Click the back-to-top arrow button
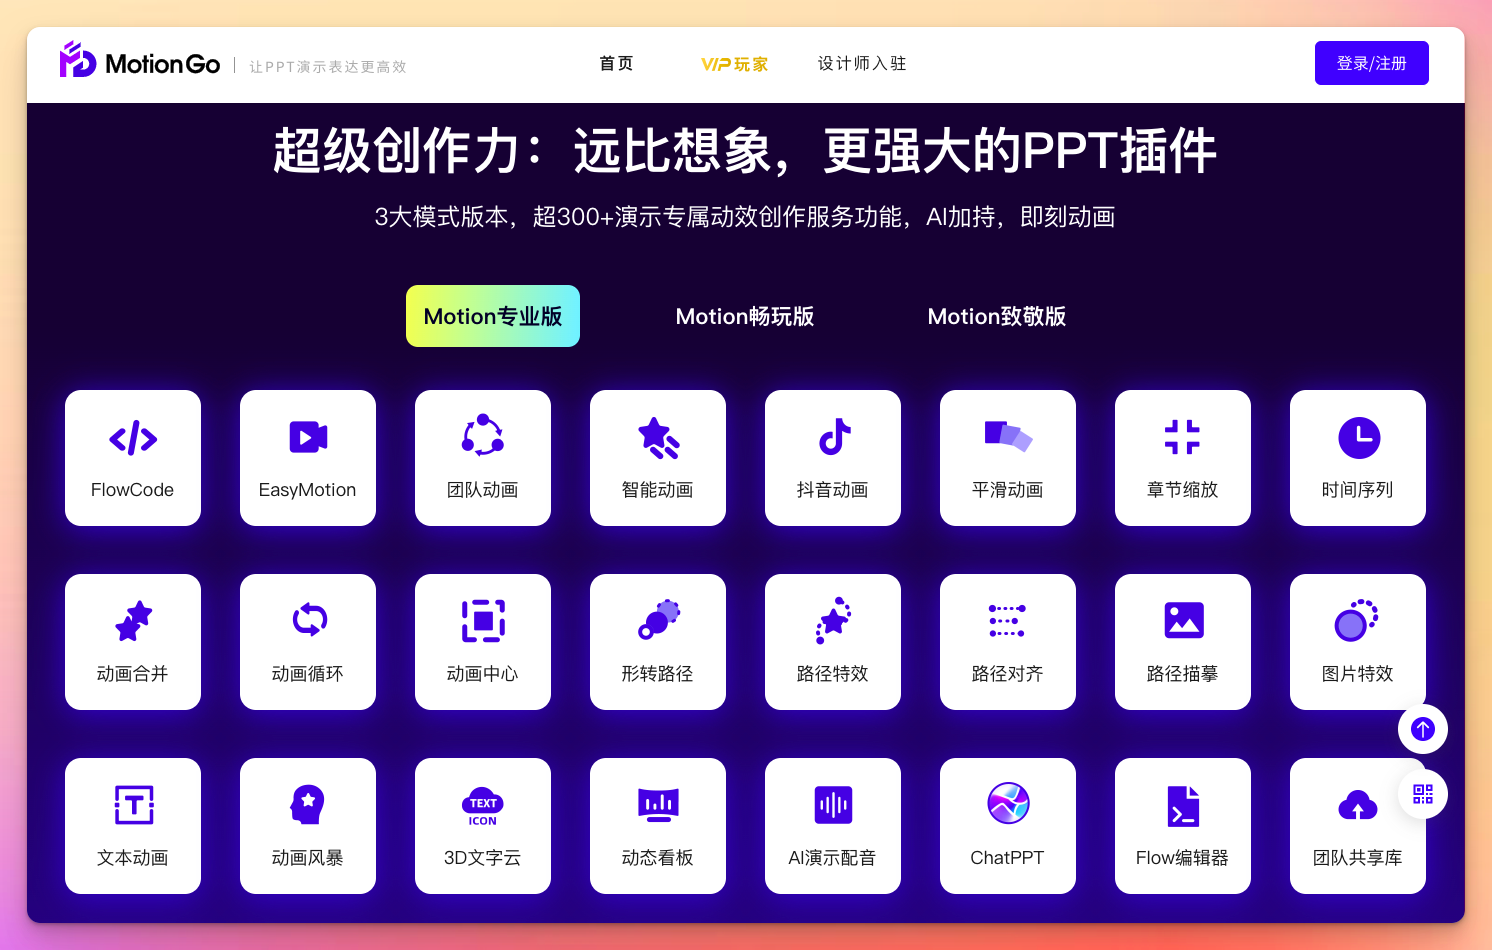 (1422, 729)
